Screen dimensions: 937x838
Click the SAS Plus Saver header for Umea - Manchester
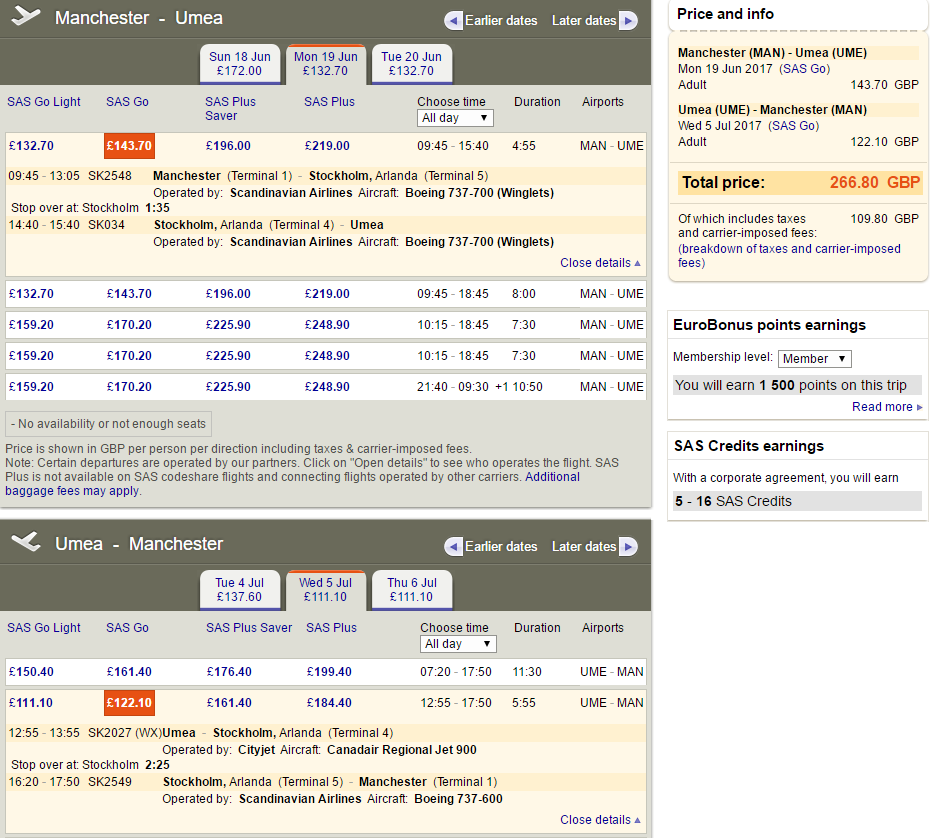[x=249, y=628]
